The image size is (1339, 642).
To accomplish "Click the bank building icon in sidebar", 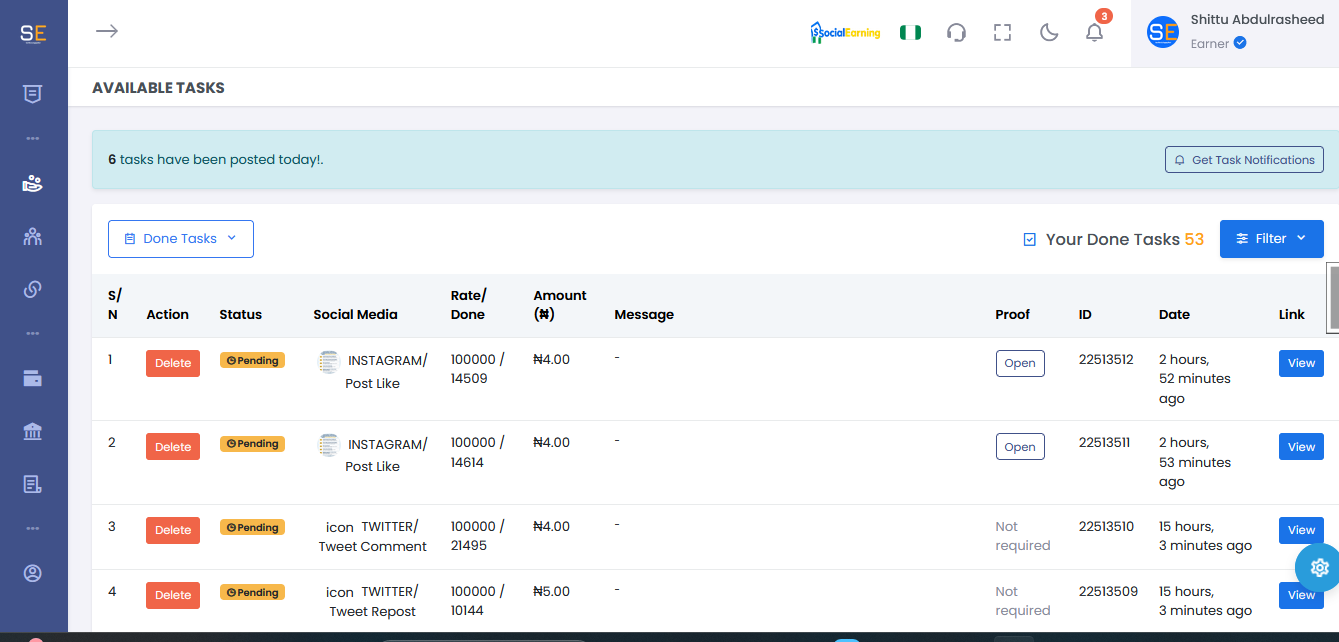I will pyautogui.click(x=33, y=432).
